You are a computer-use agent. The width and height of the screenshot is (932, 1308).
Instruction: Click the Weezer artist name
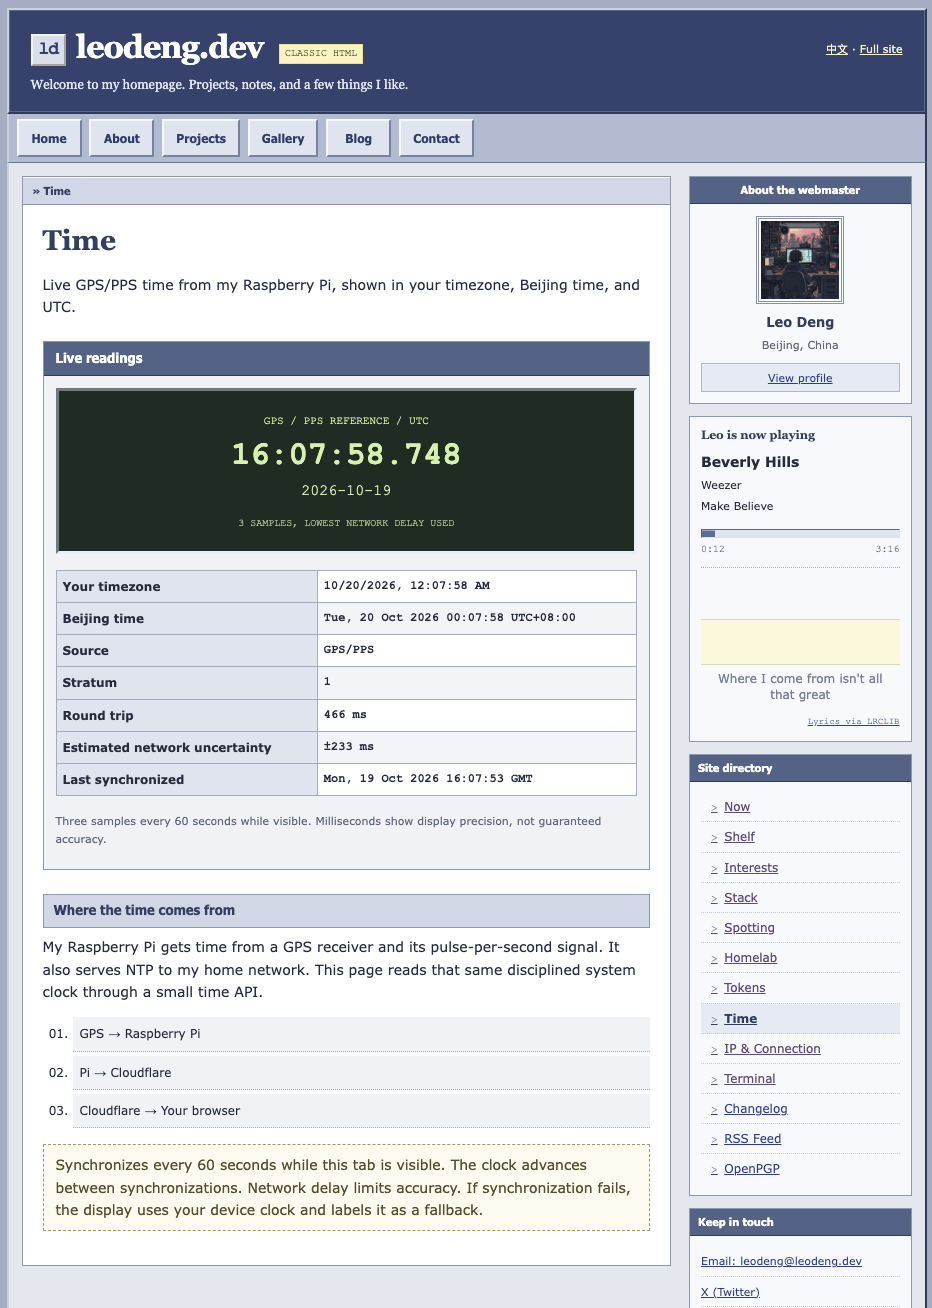[x=721, y=485]
